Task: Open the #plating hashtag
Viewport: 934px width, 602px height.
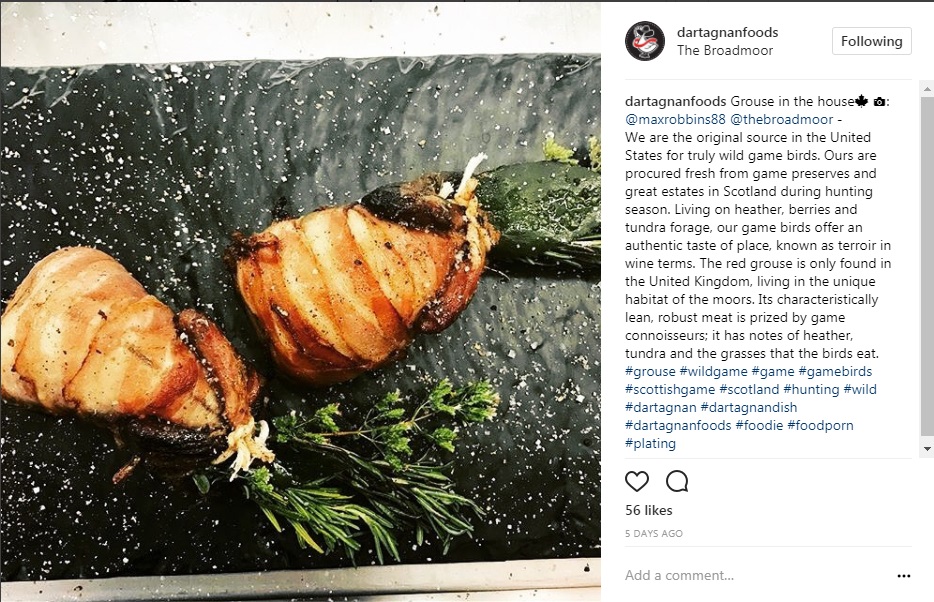Action: click(x=650, y=444)
